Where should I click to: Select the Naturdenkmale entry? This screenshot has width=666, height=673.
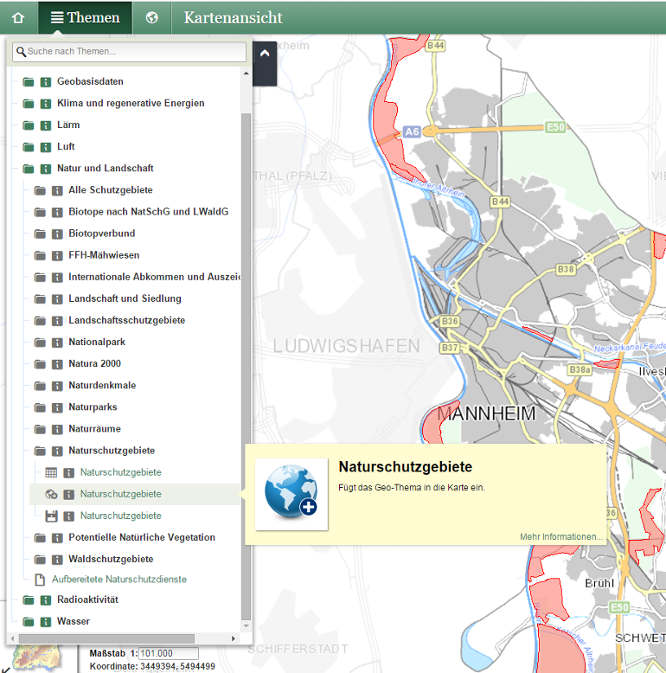coord(102,385)
